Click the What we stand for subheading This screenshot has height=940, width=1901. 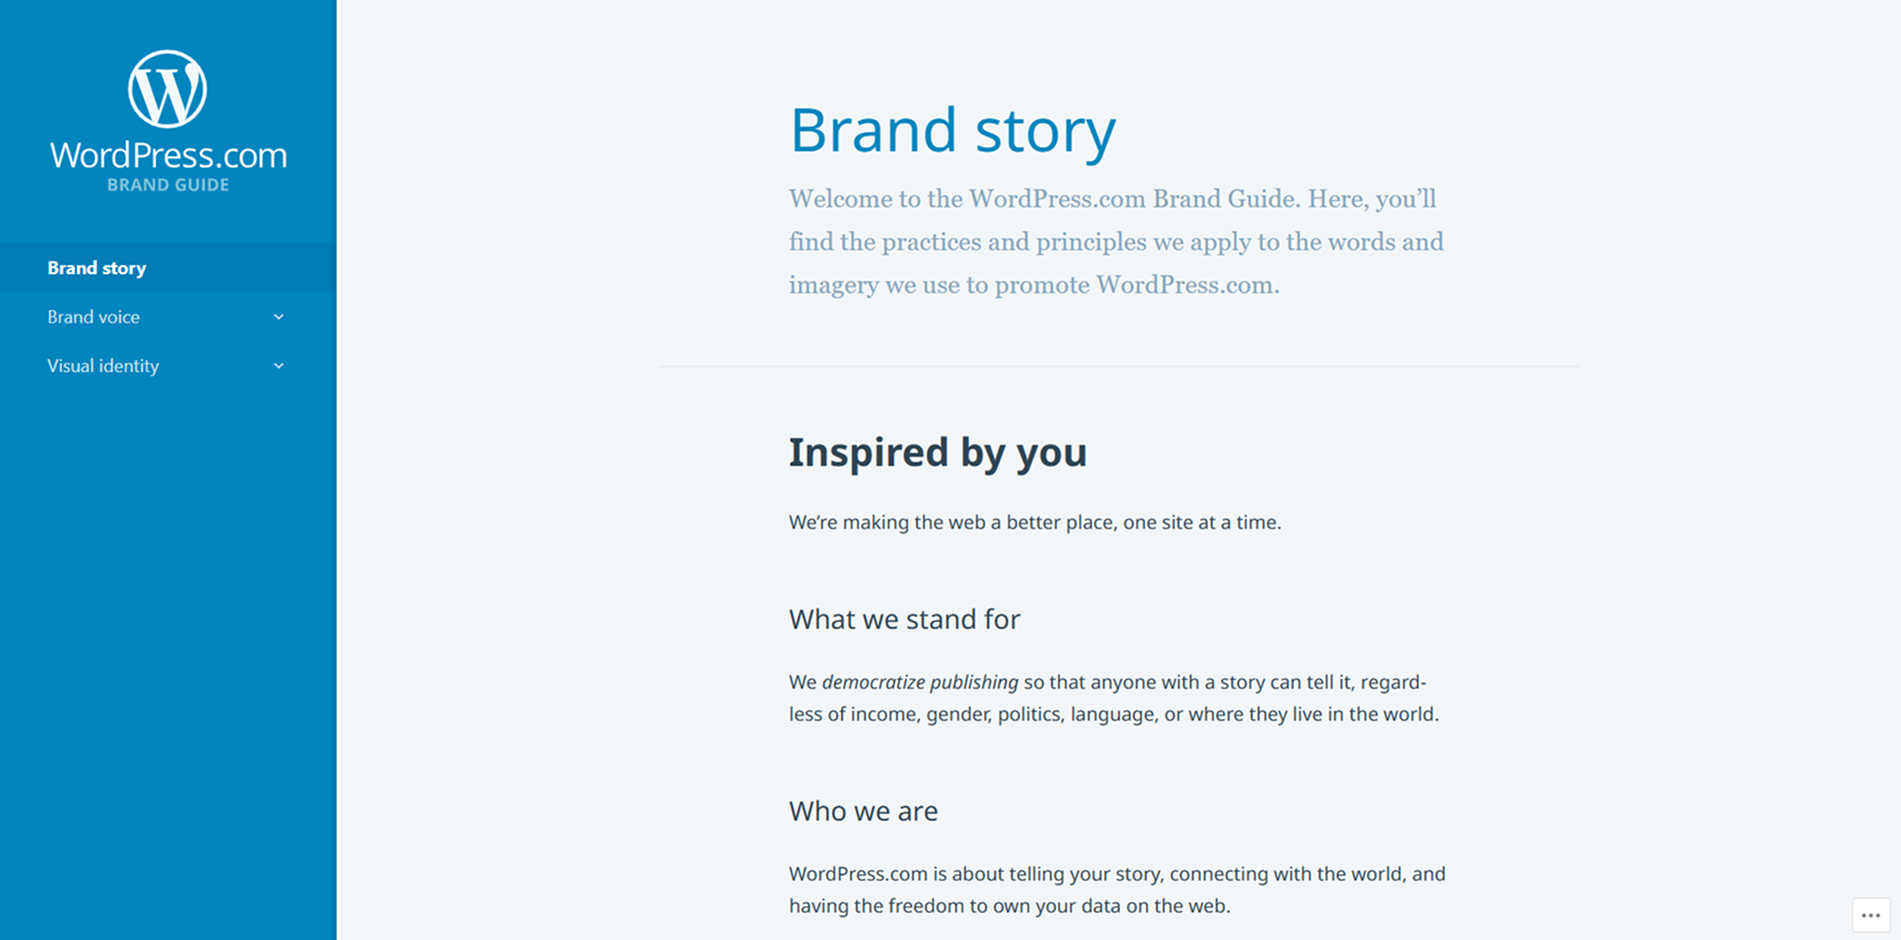(x=904, y=619)
